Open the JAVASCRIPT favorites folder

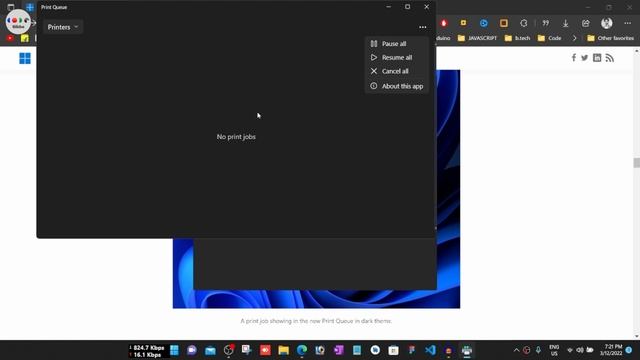point(477,38)
